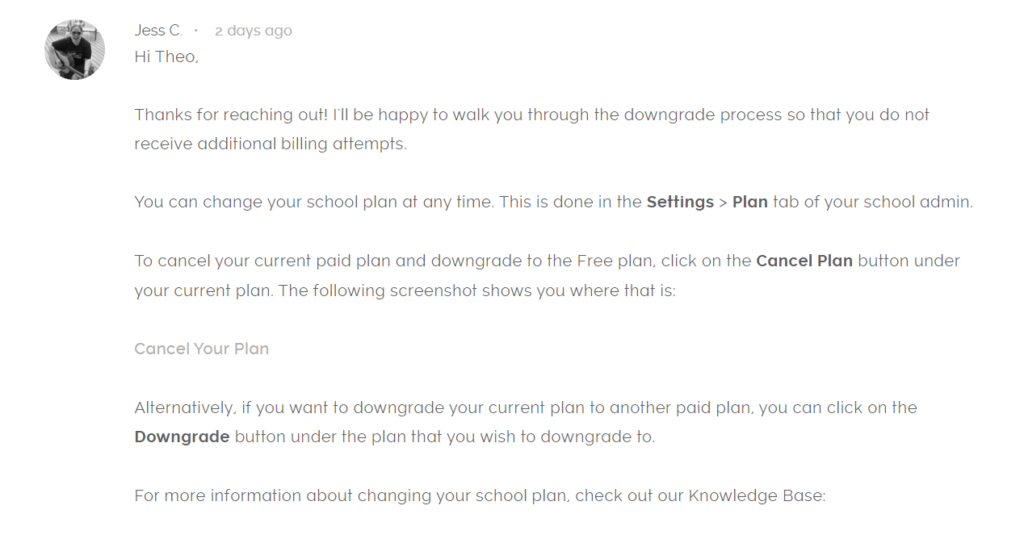Click the 'Hi Theo,' greeting line
The image size is (1024, 535).
pos(167,57)
